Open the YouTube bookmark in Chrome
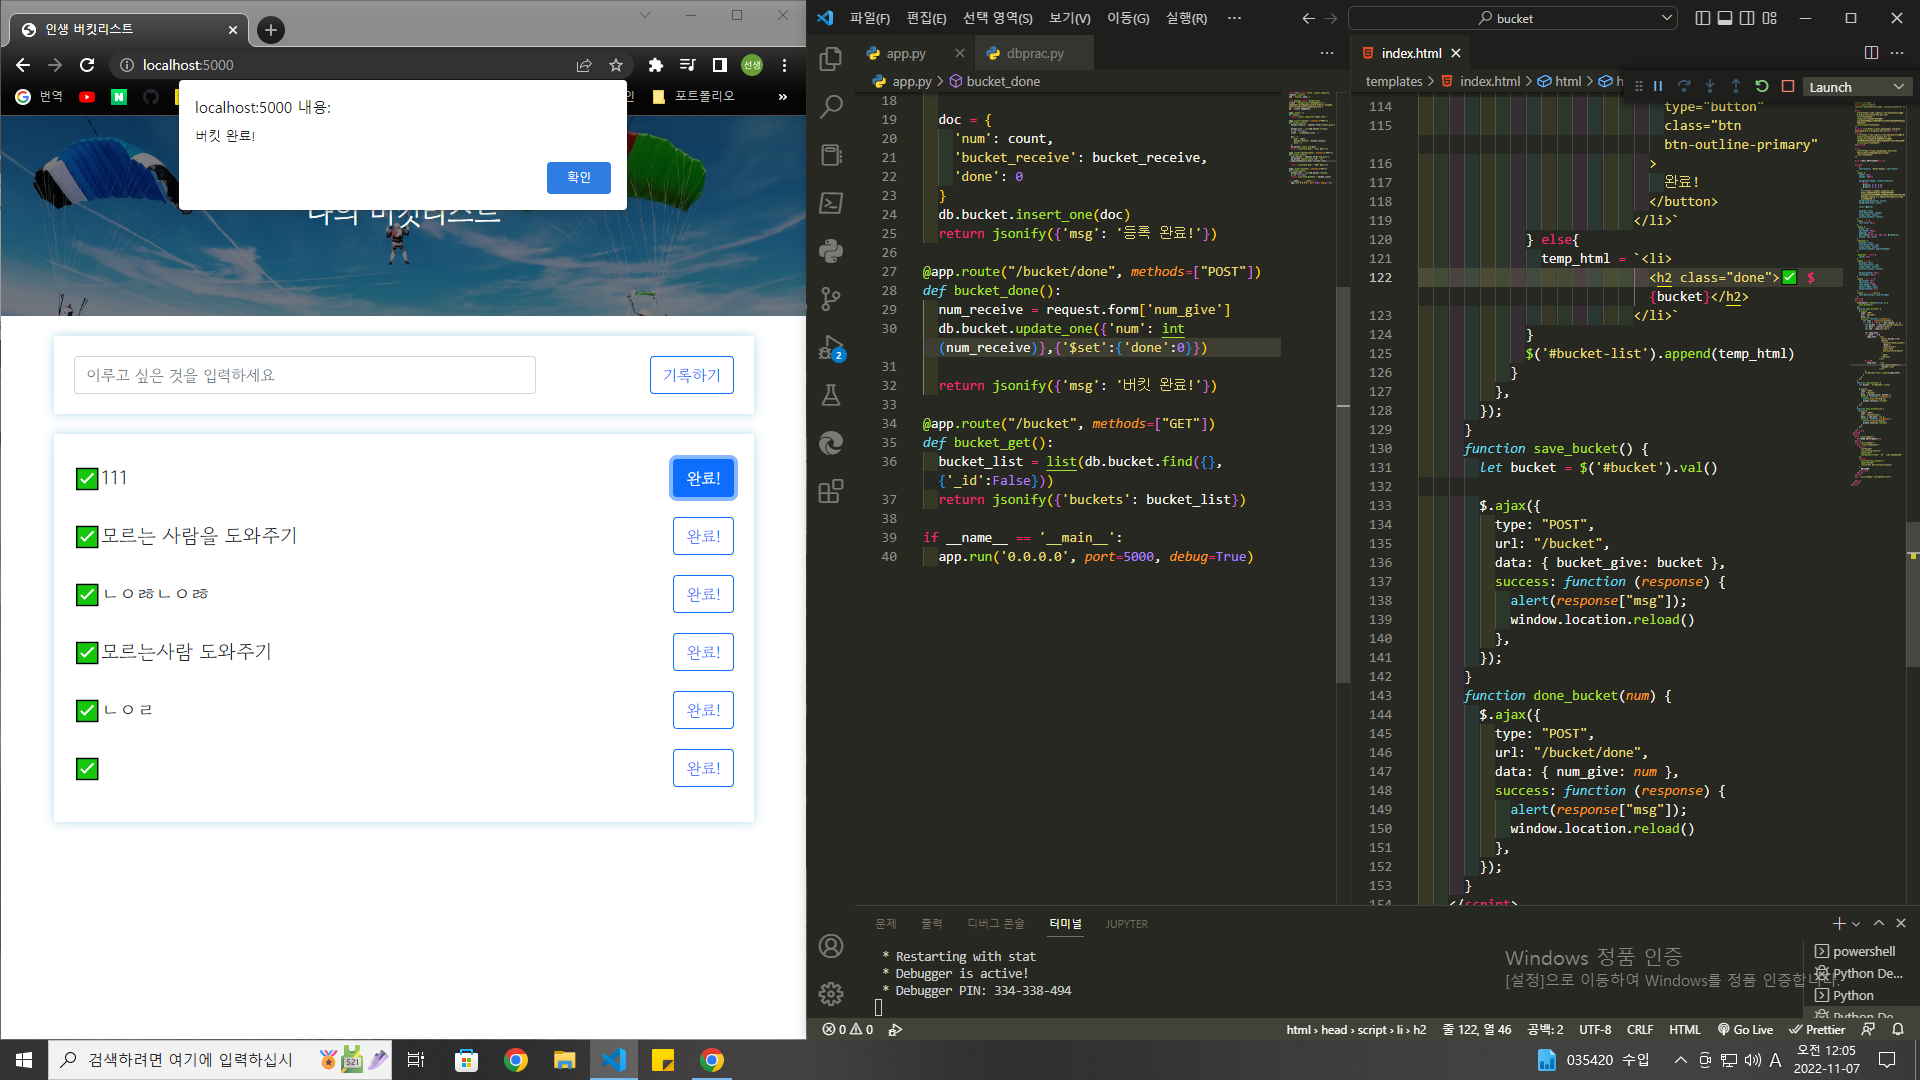The width and height of the screenshot is (1920, 1080). tap(87, 96)
